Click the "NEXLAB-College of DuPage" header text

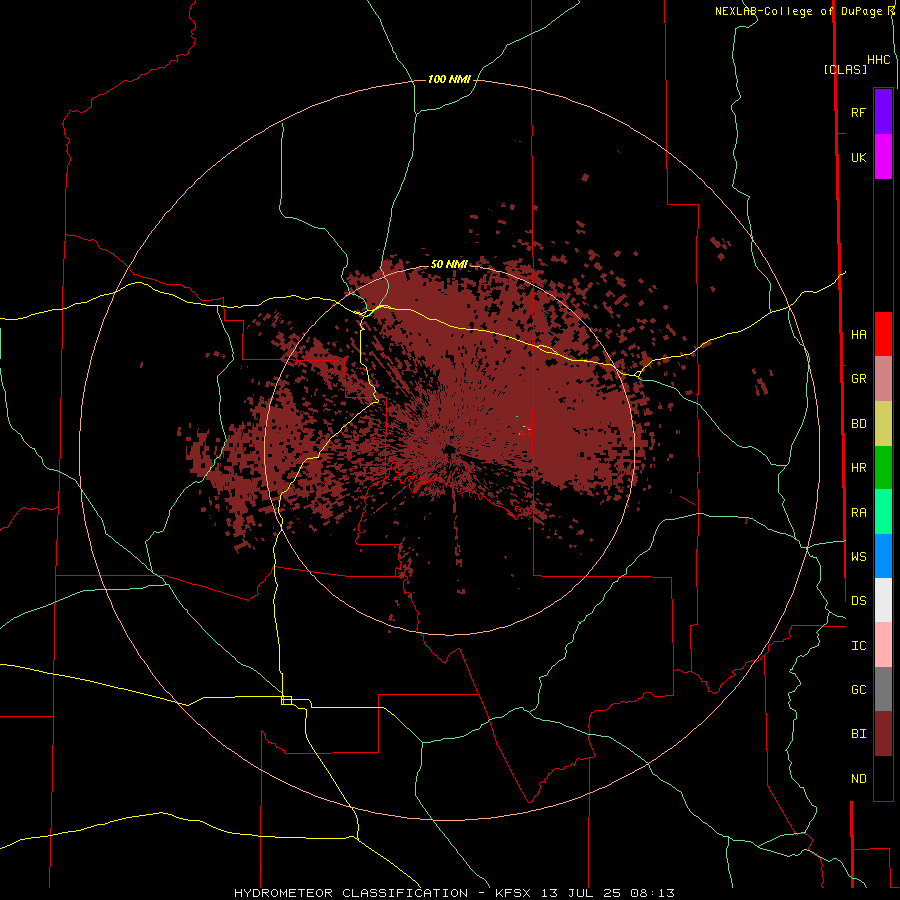798,11
